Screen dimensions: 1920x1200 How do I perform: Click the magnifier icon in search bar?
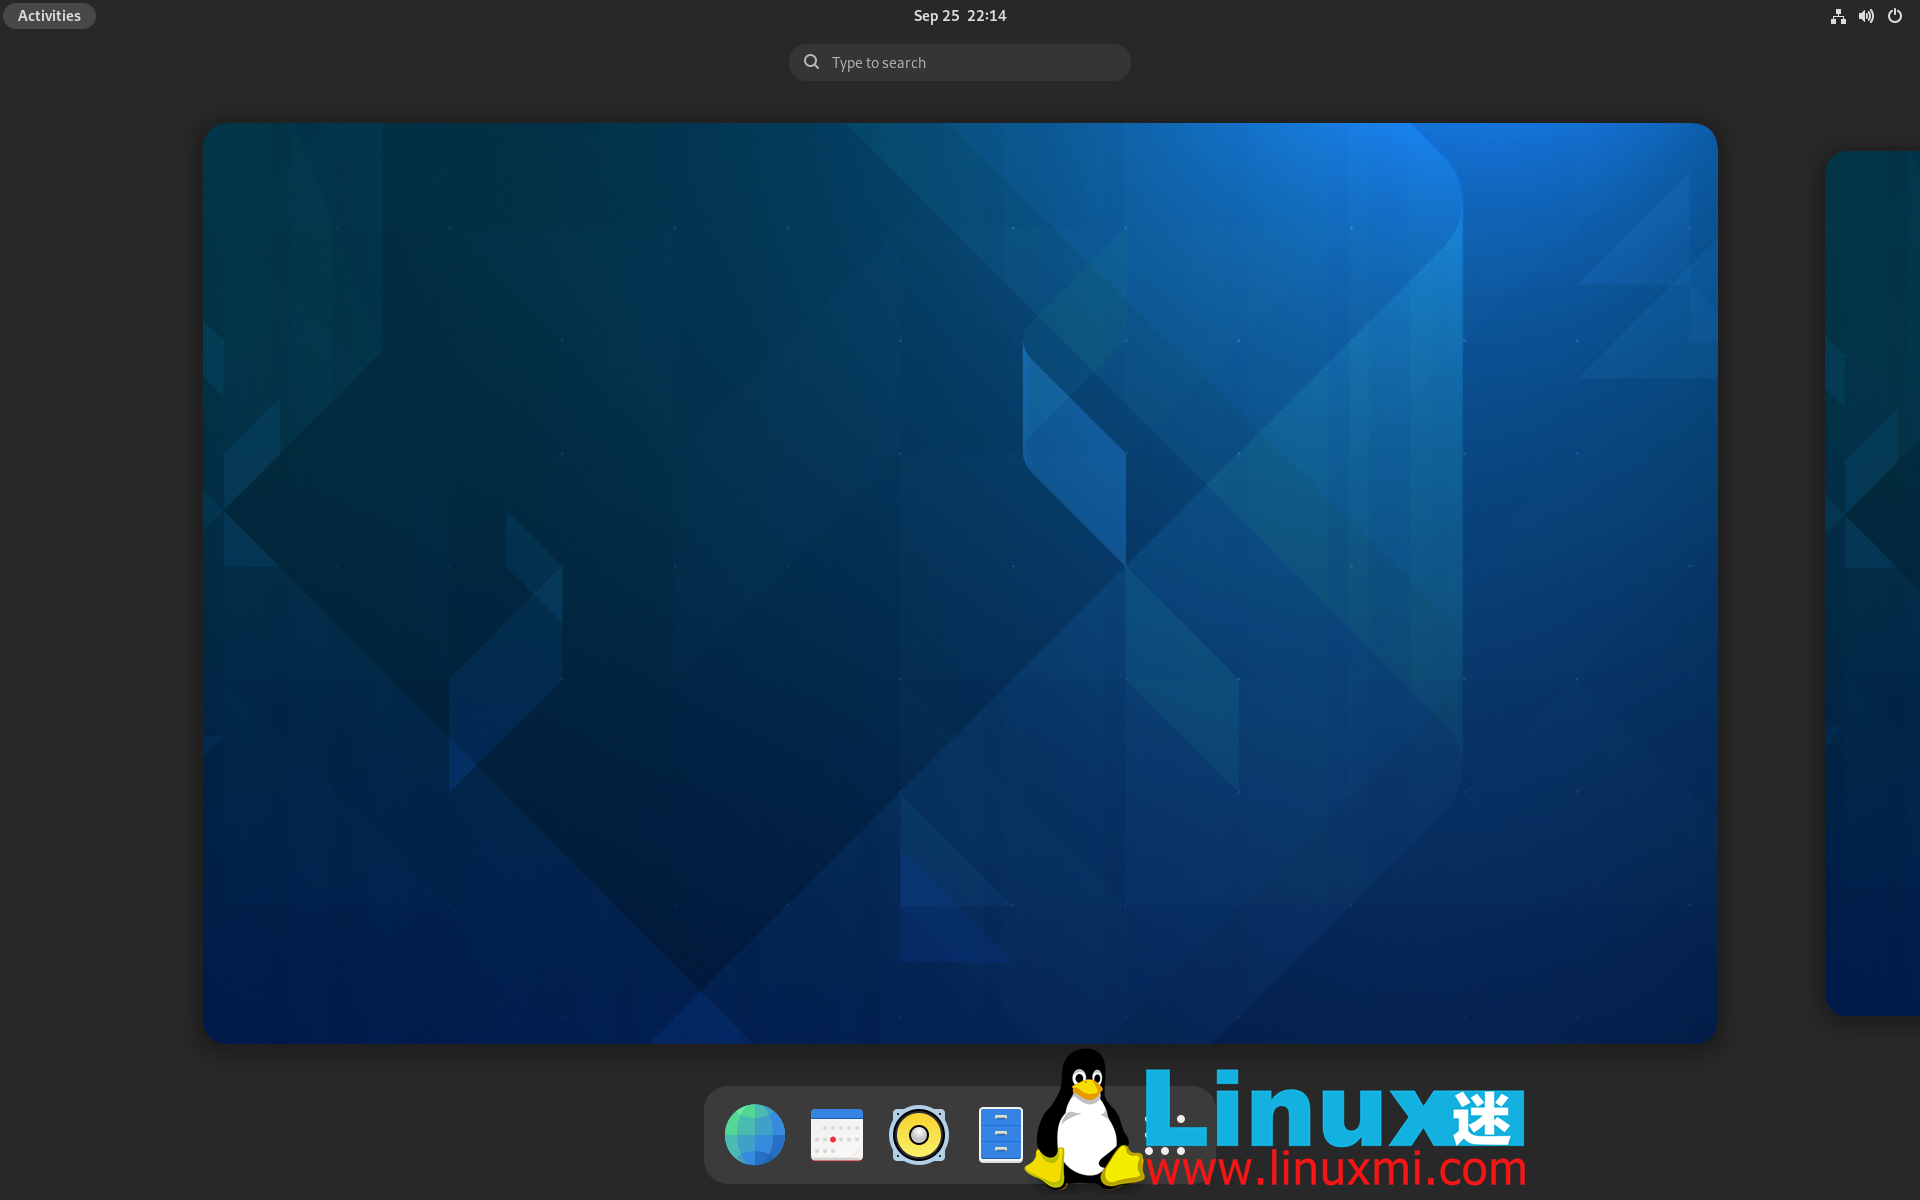[x=812, y=62]
